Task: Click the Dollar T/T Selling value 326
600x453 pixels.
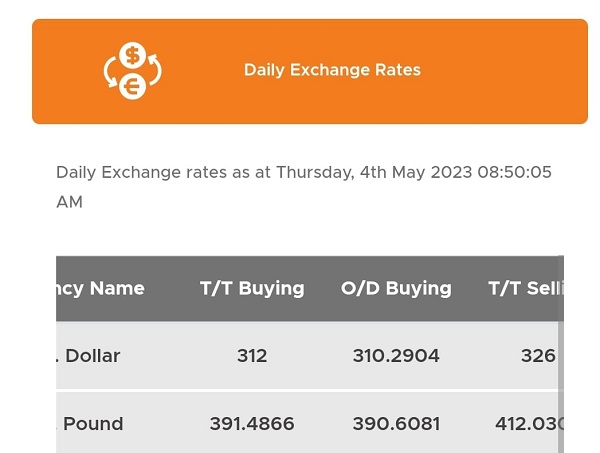Action: click(x=538, y=356)
